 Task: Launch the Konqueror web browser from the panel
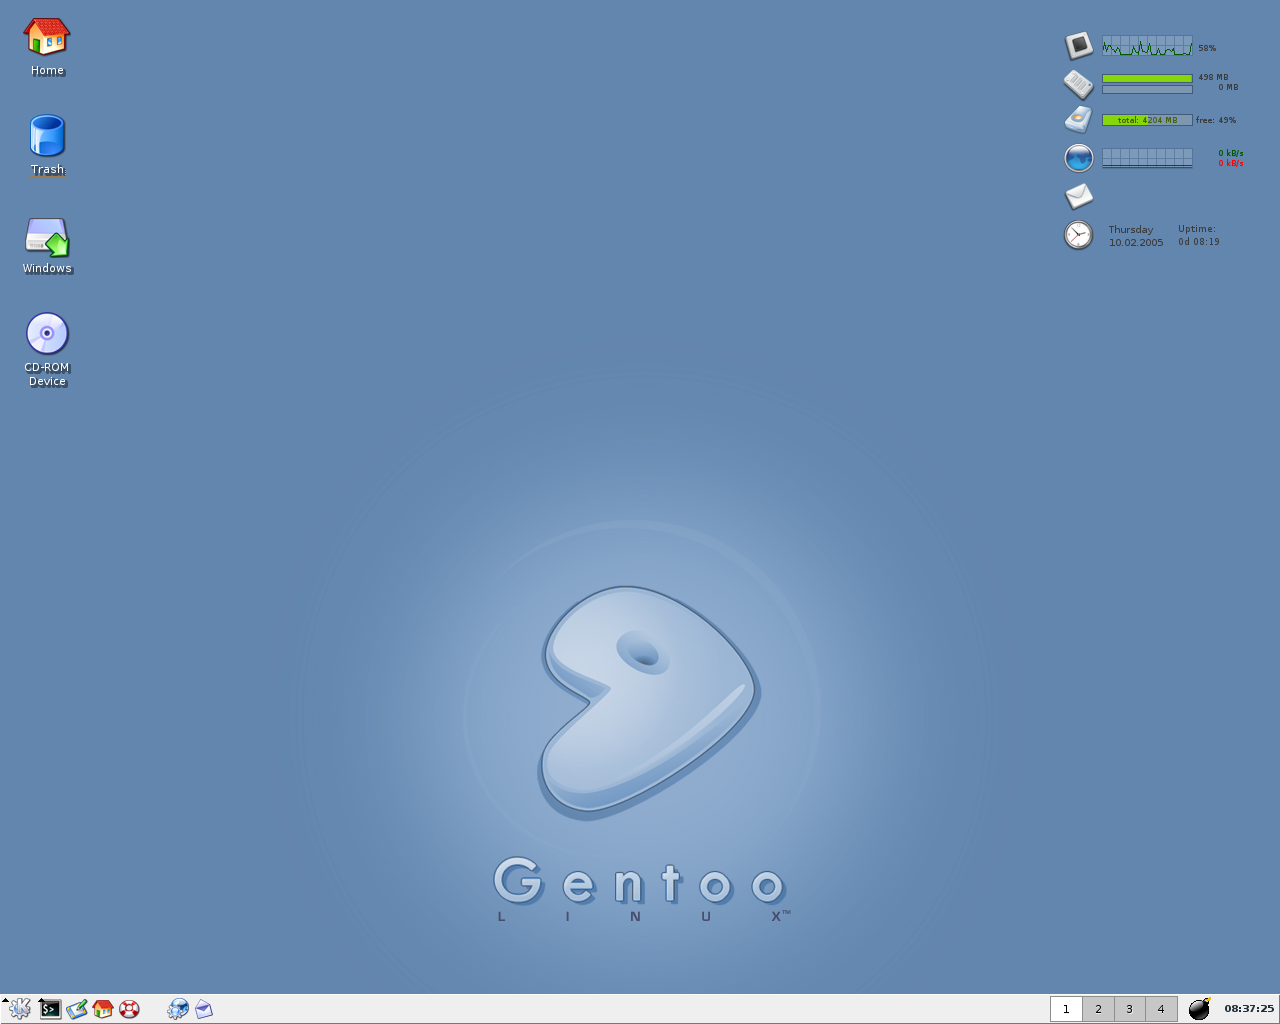(178, 1009)
